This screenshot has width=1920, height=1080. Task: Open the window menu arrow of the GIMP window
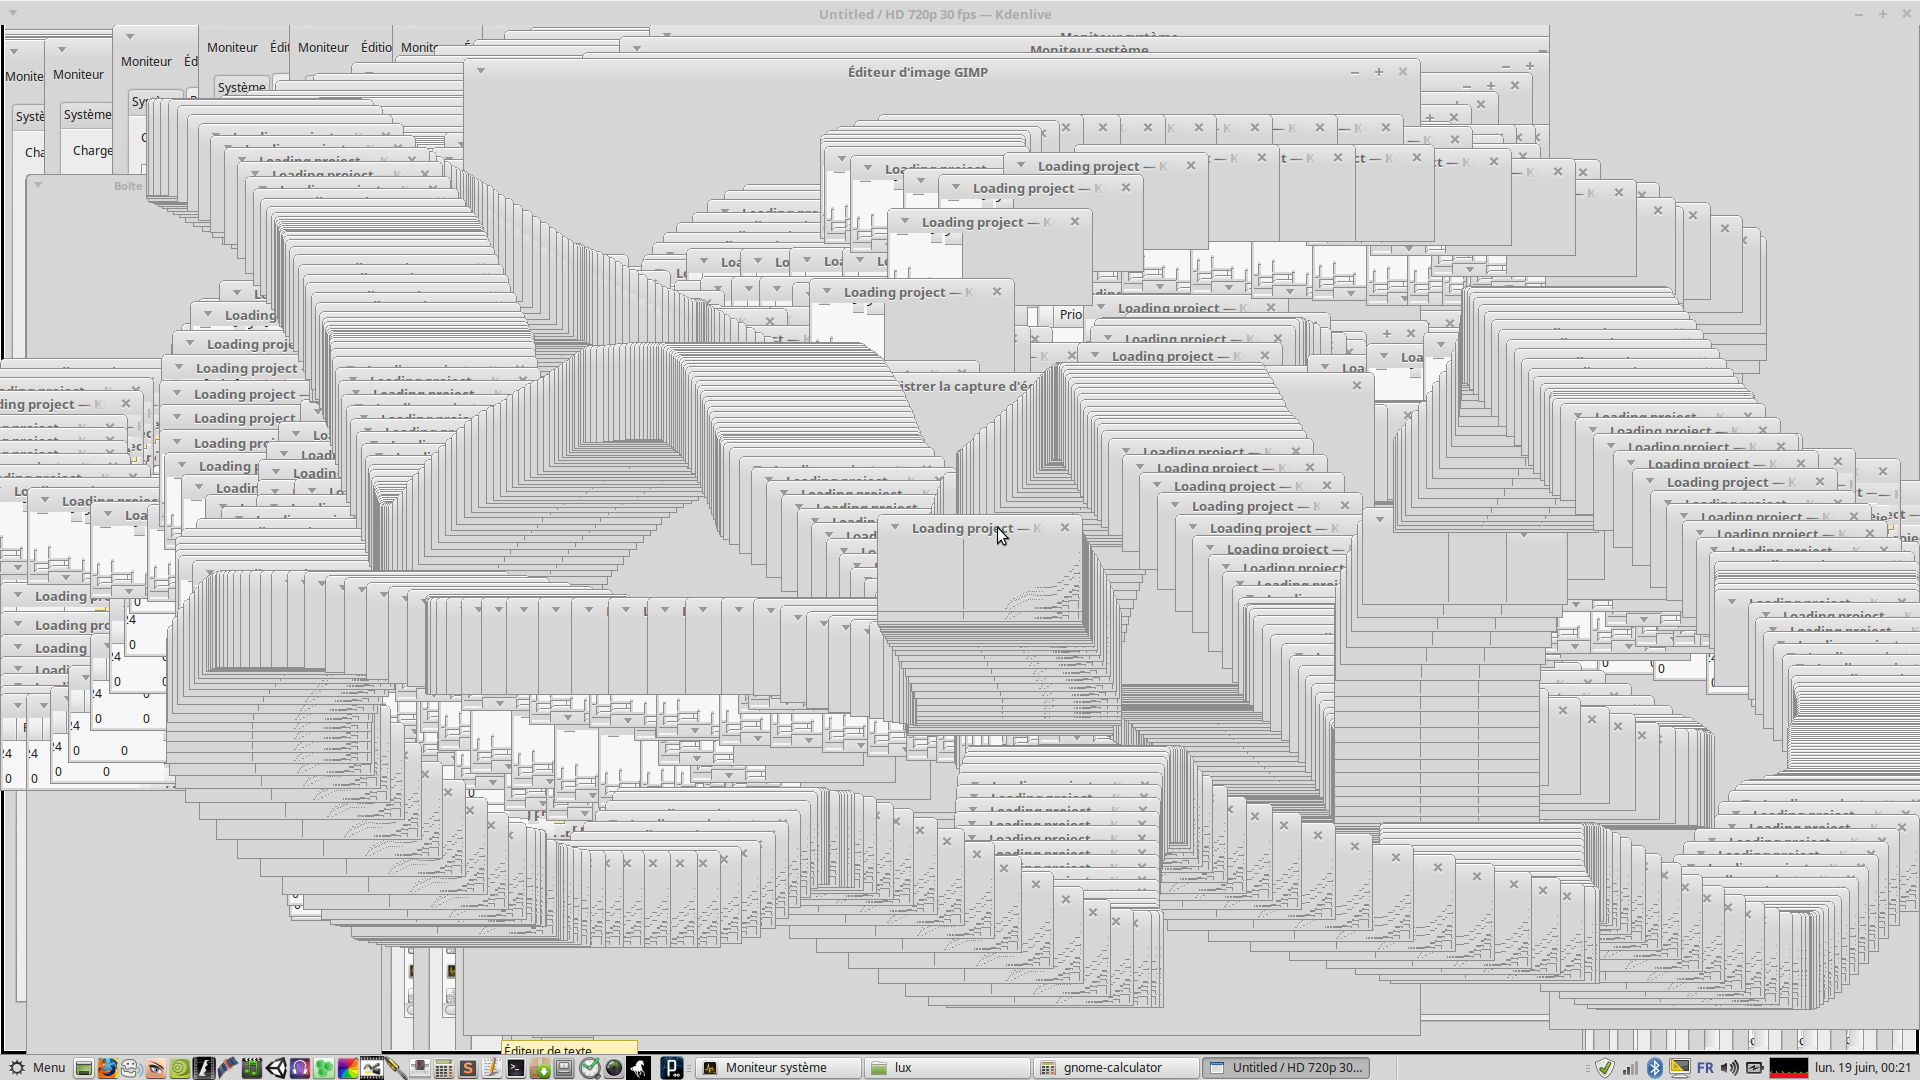[481, 71]
